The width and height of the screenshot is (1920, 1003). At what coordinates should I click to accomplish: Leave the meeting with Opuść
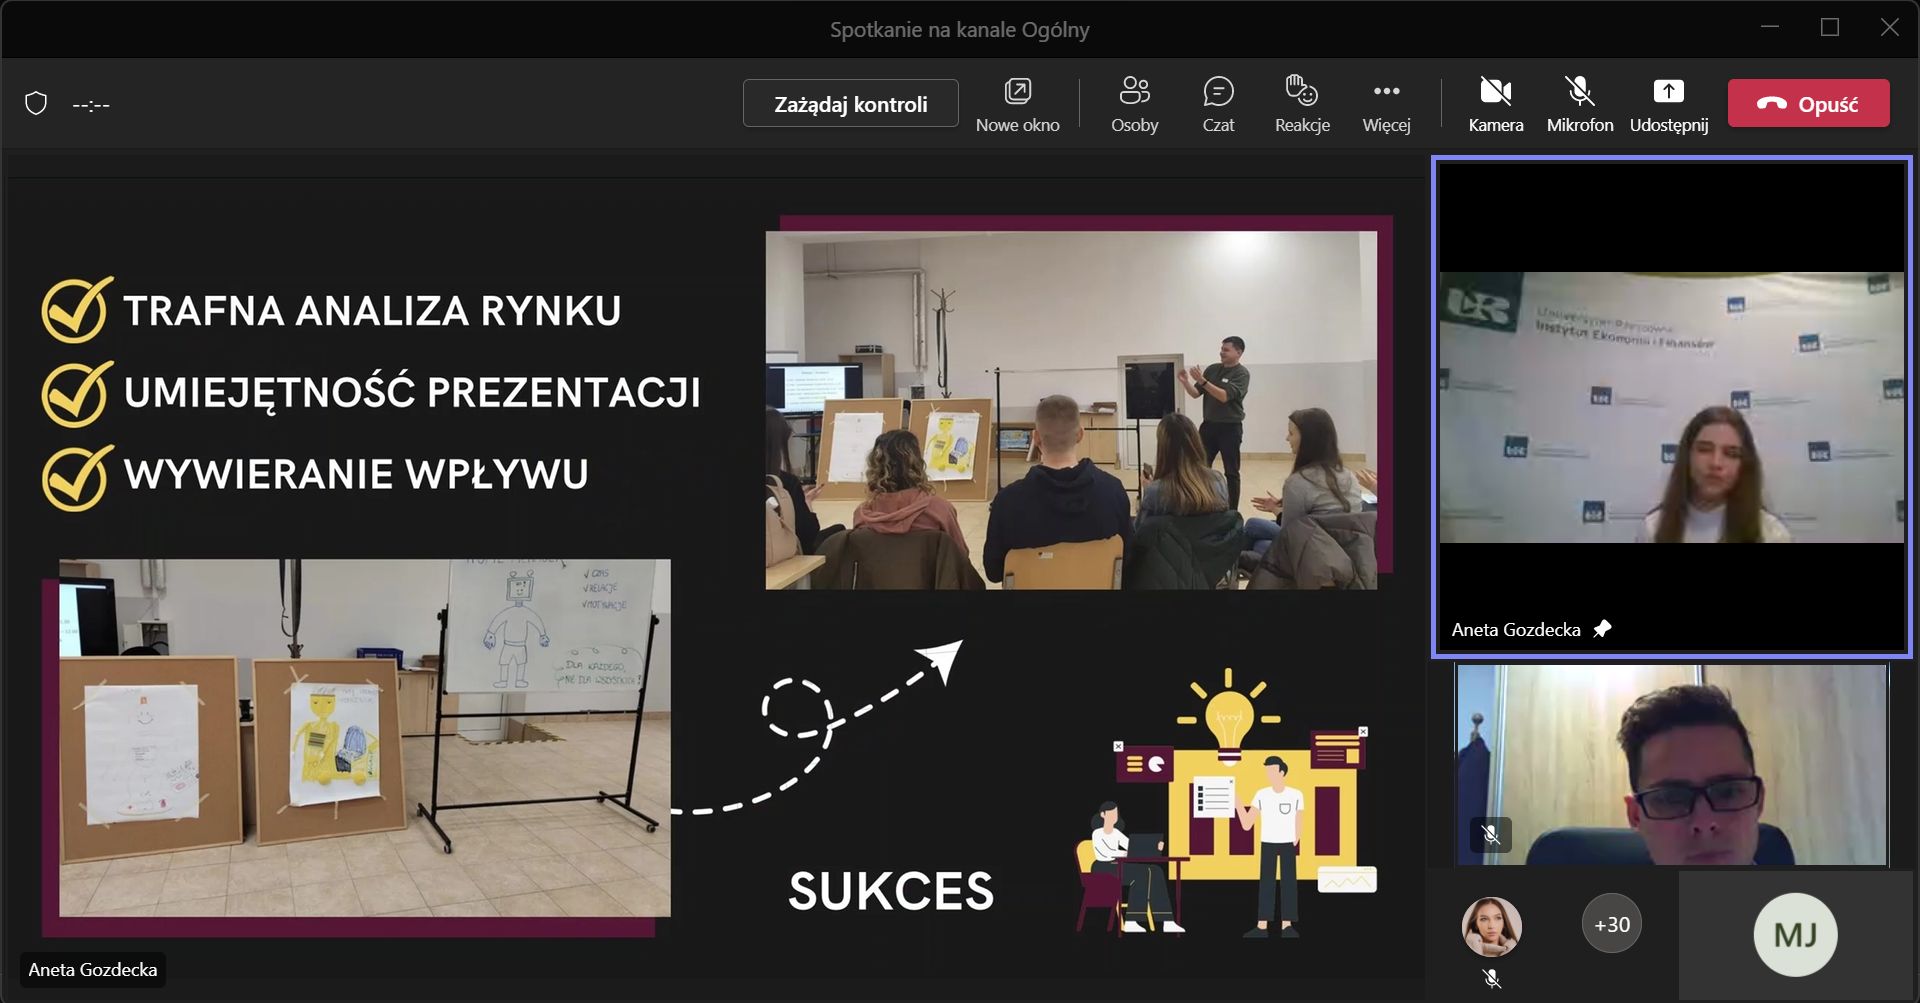click(1808, 104)
